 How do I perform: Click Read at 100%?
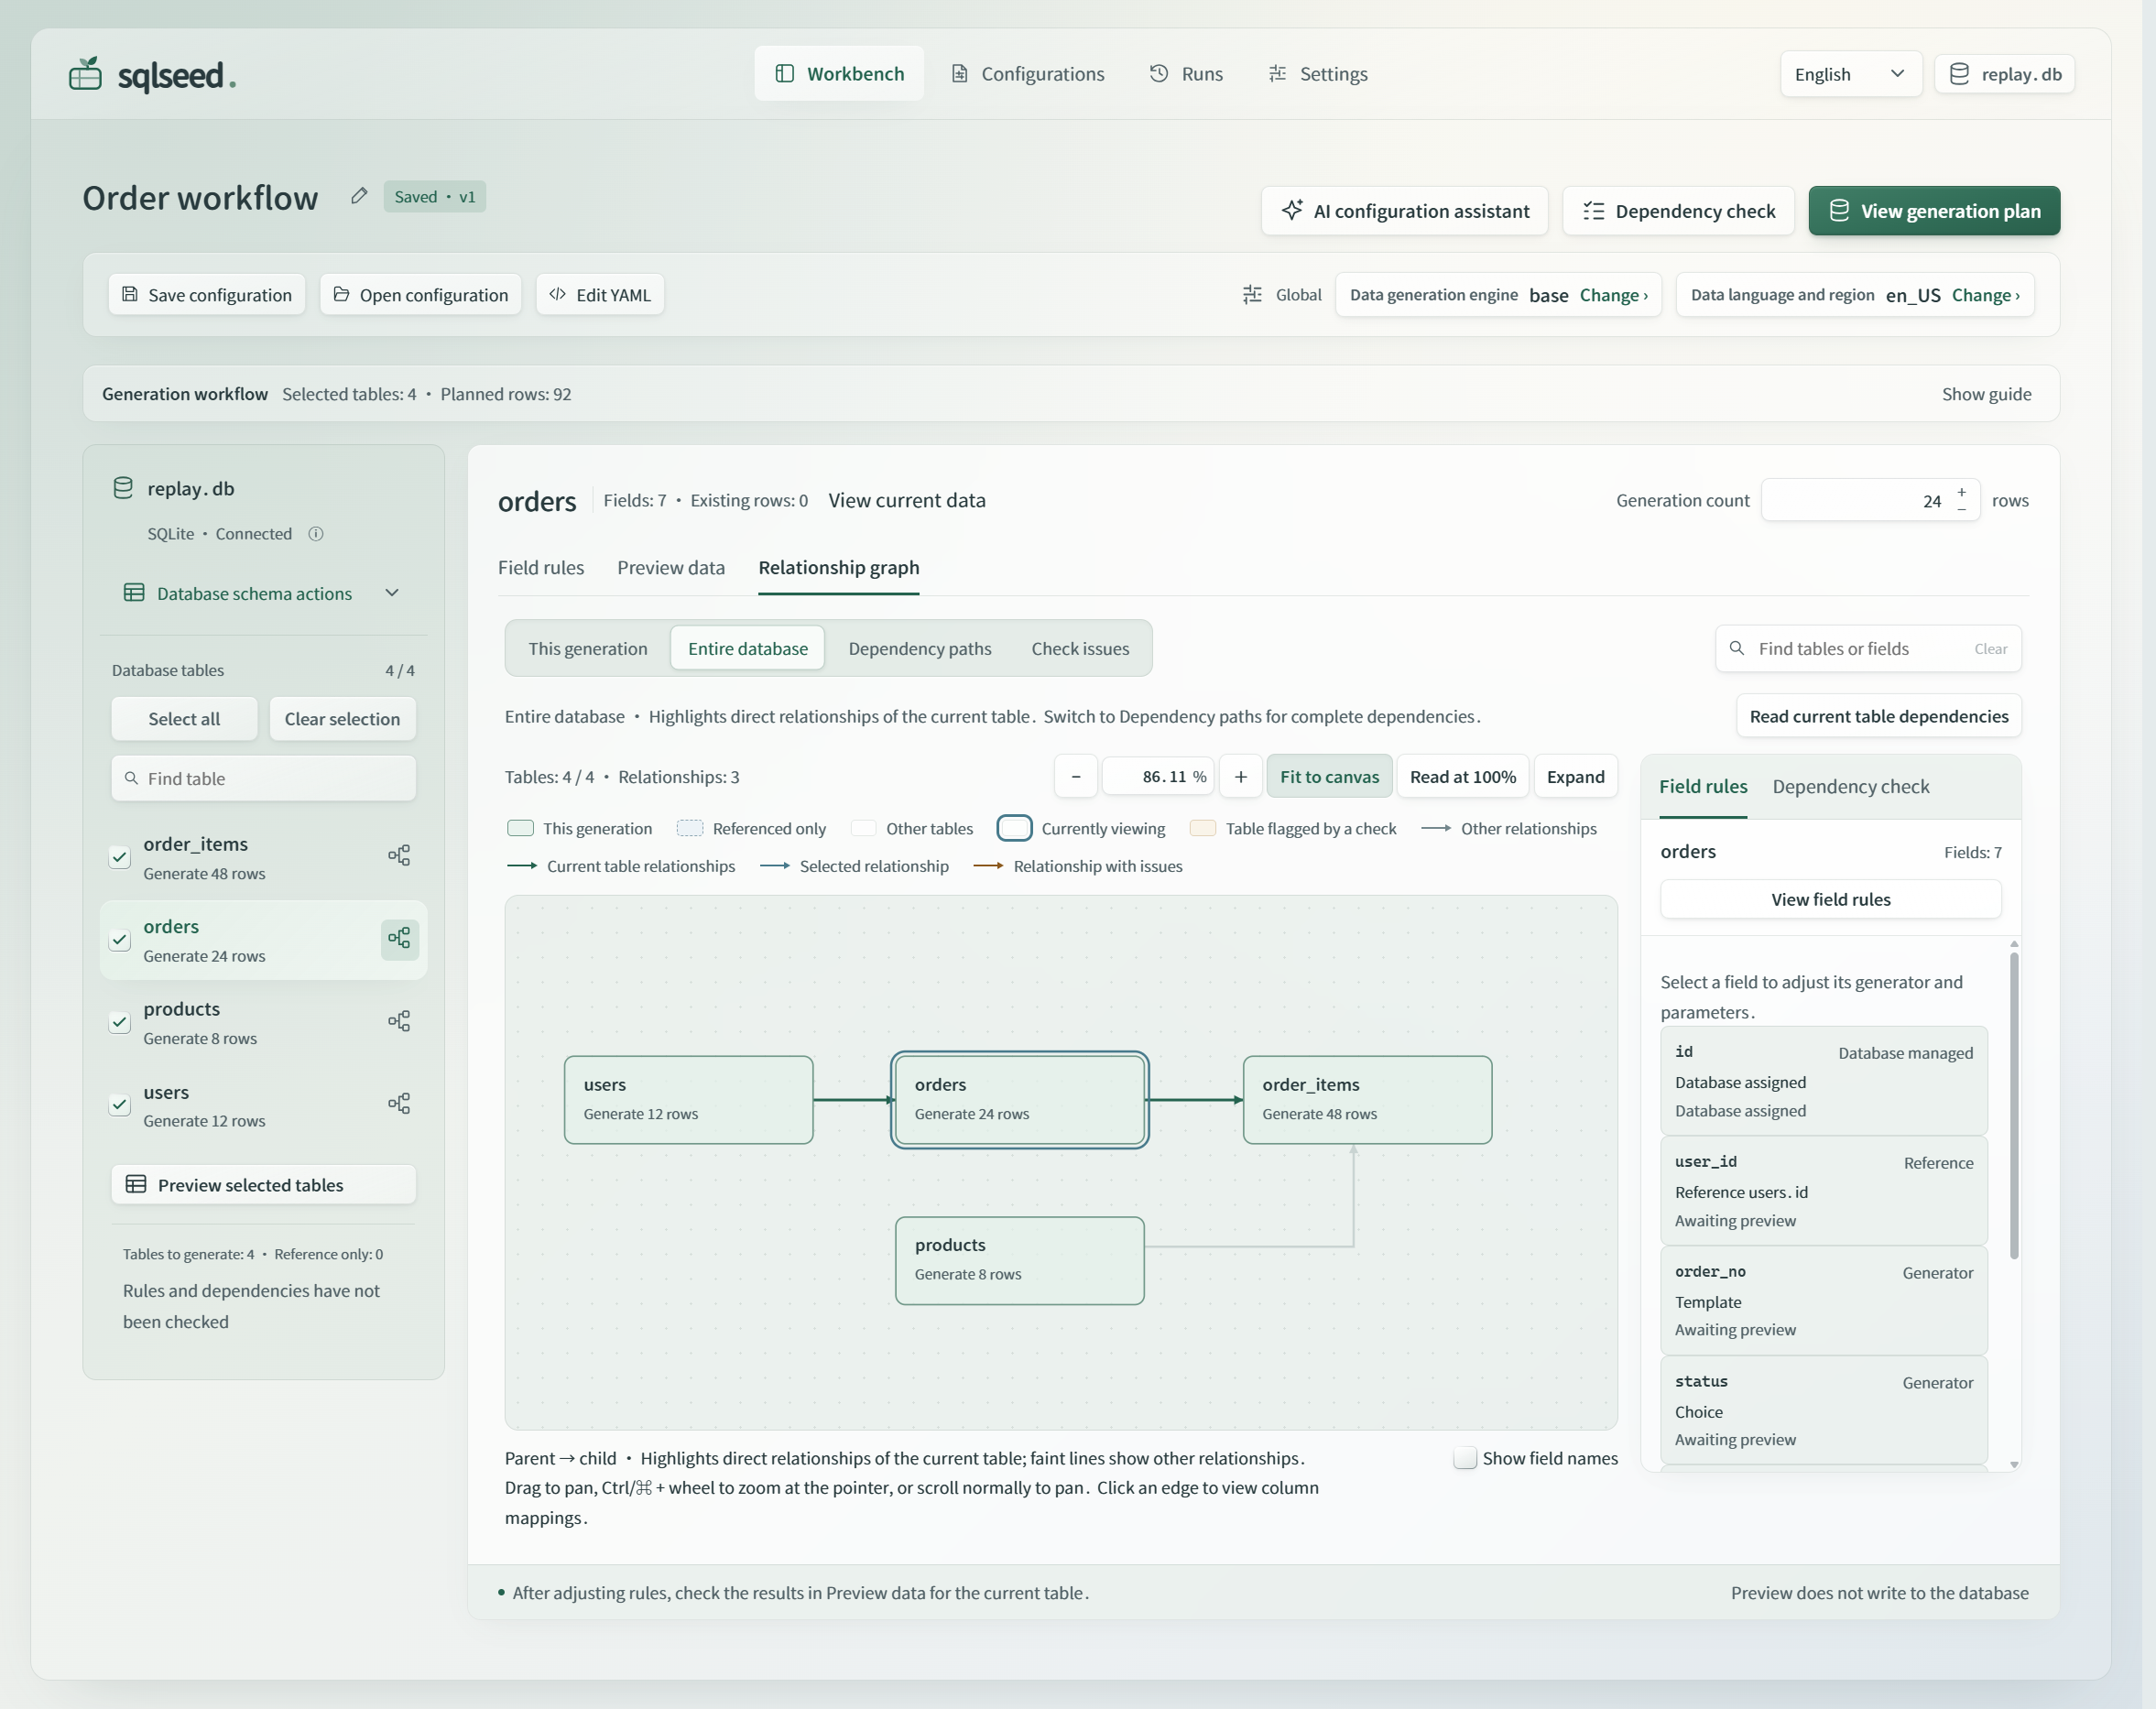tap(1462, 777)
